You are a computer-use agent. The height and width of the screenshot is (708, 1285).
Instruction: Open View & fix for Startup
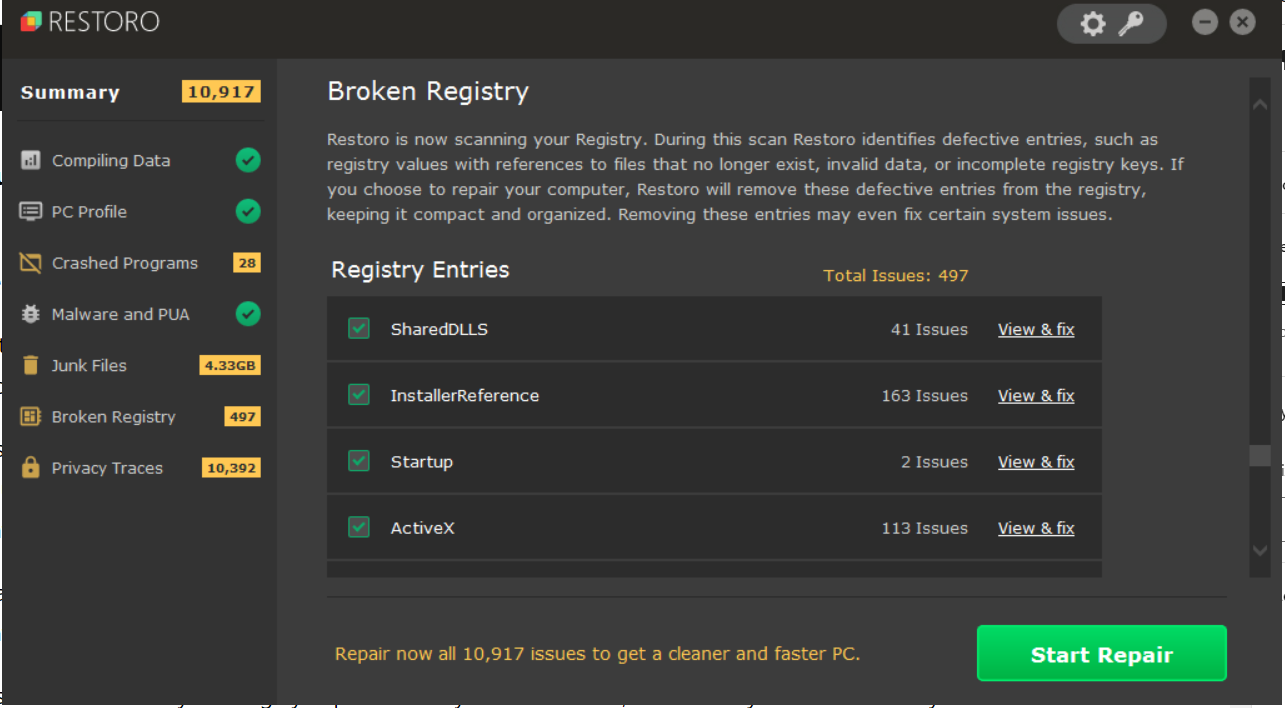1036,462
